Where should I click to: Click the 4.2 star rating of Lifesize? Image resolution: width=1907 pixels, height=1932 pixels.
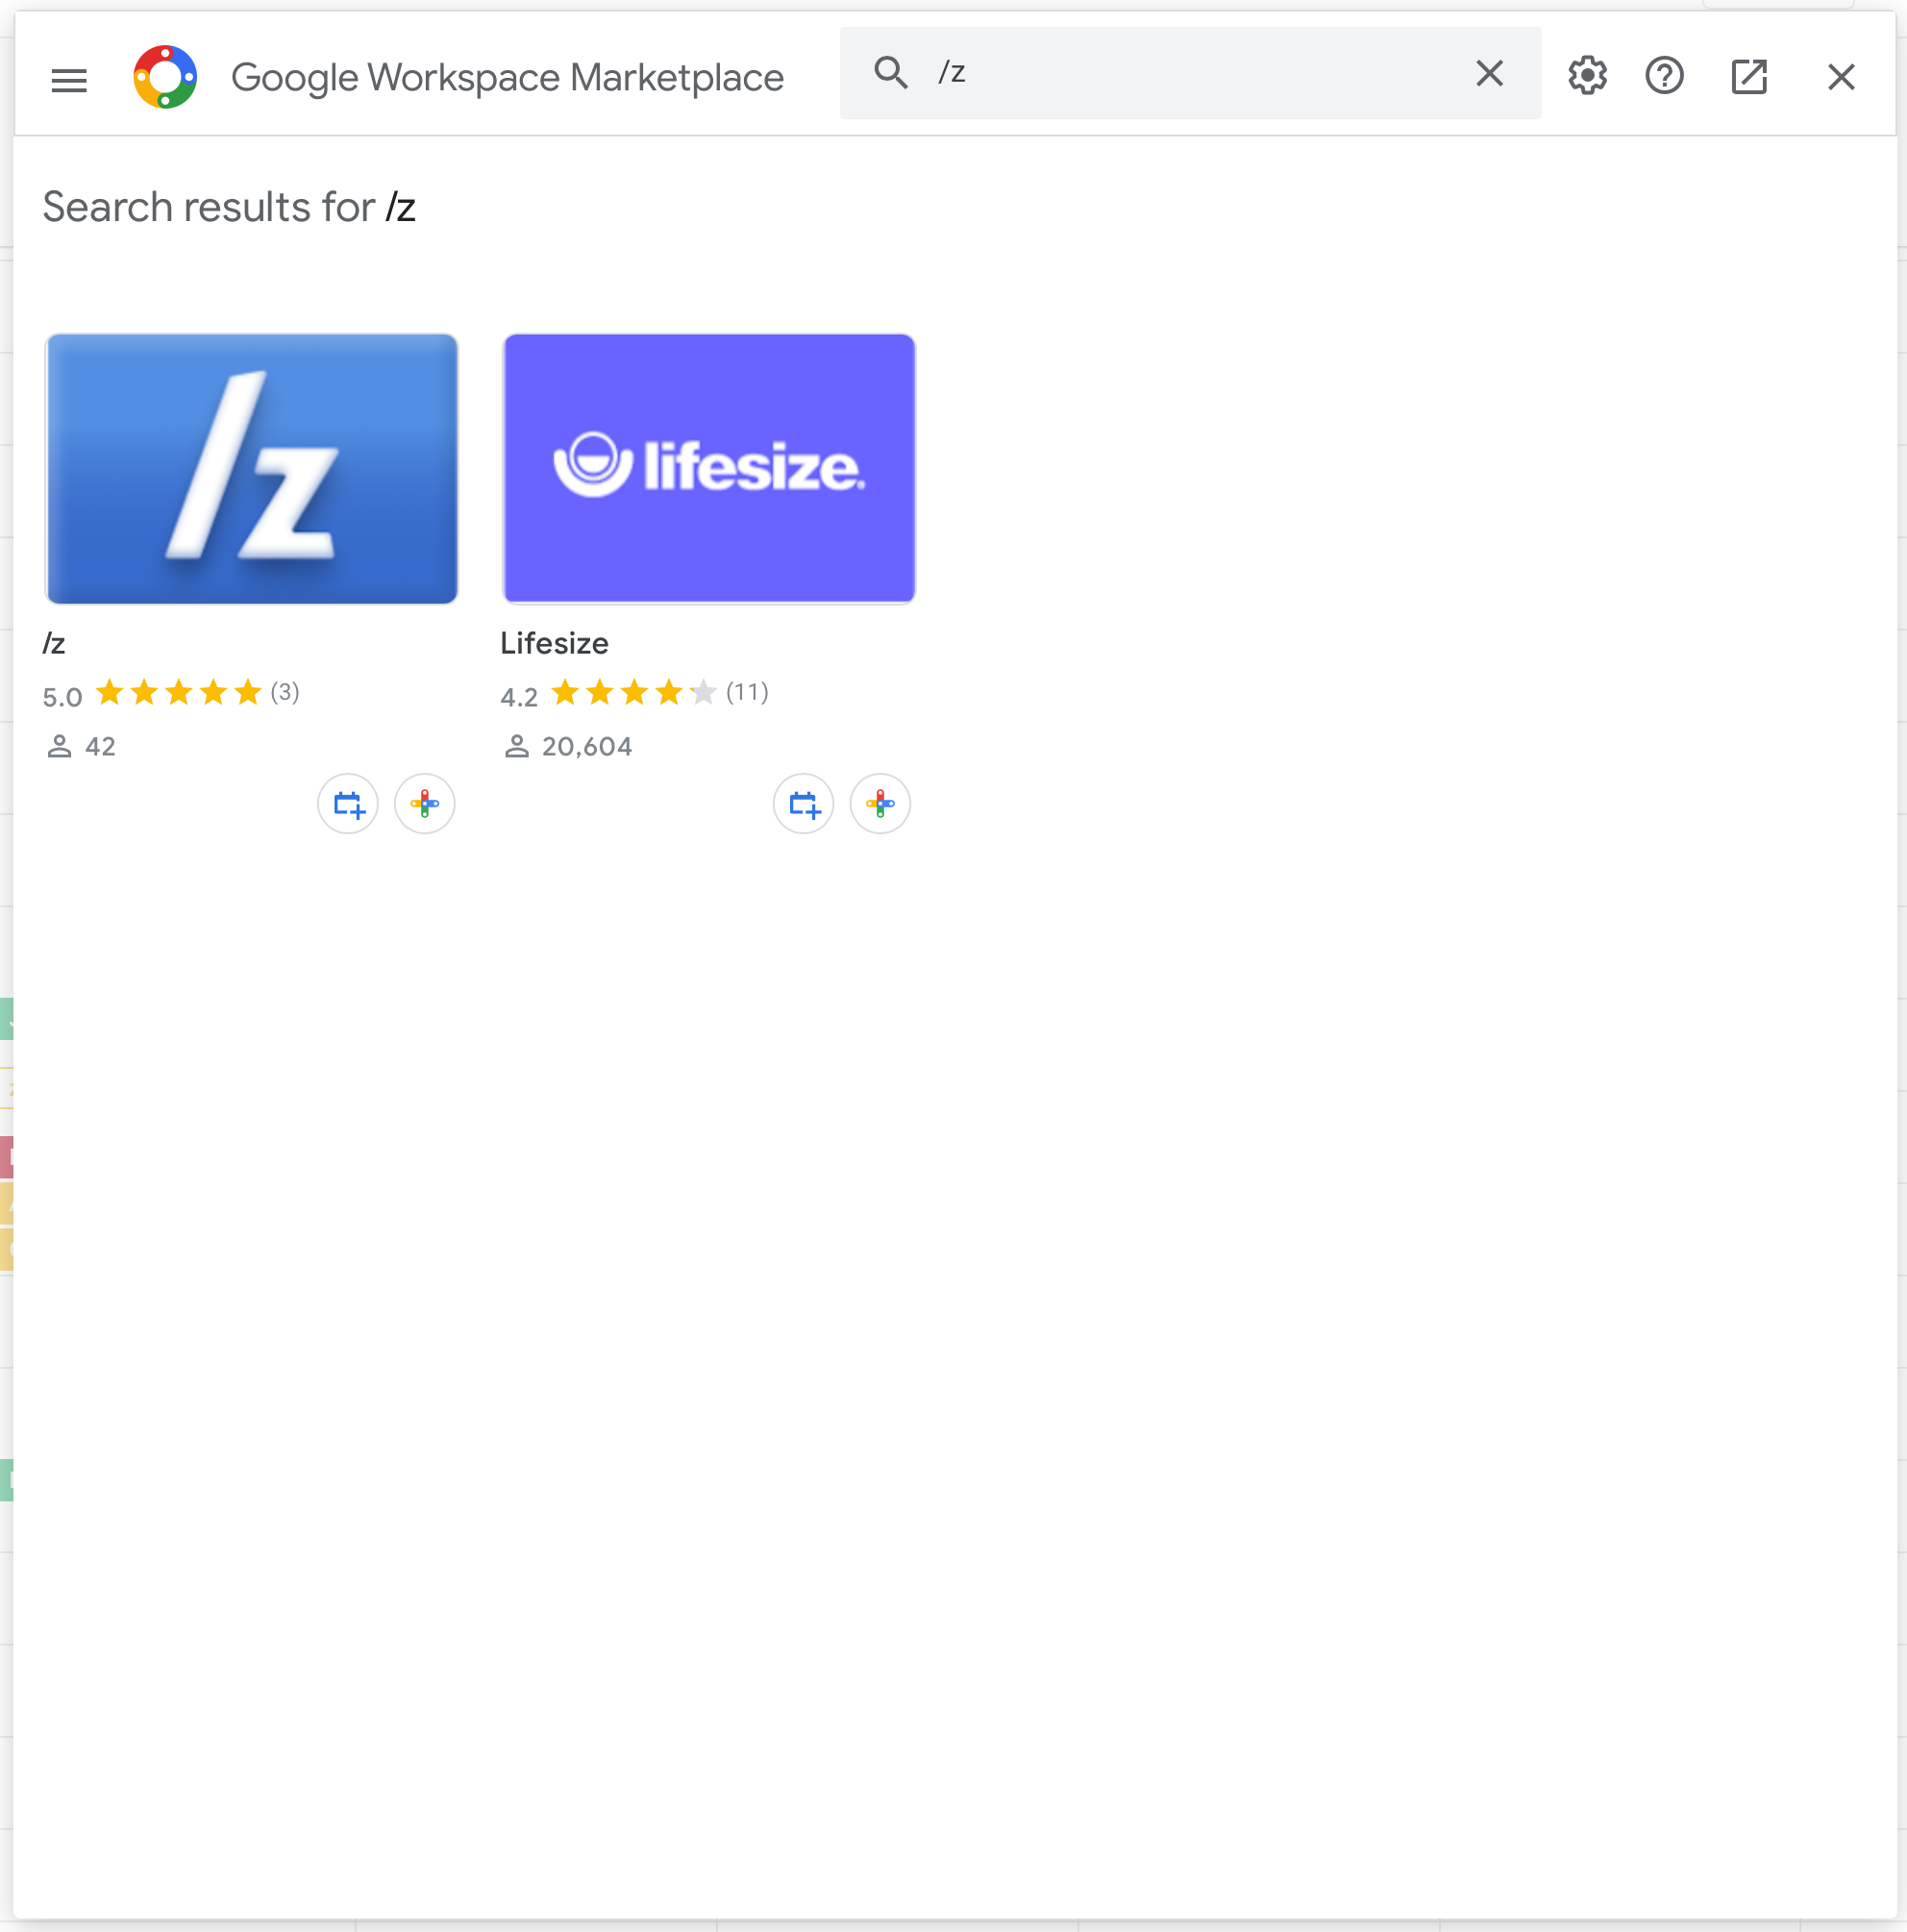634,694
